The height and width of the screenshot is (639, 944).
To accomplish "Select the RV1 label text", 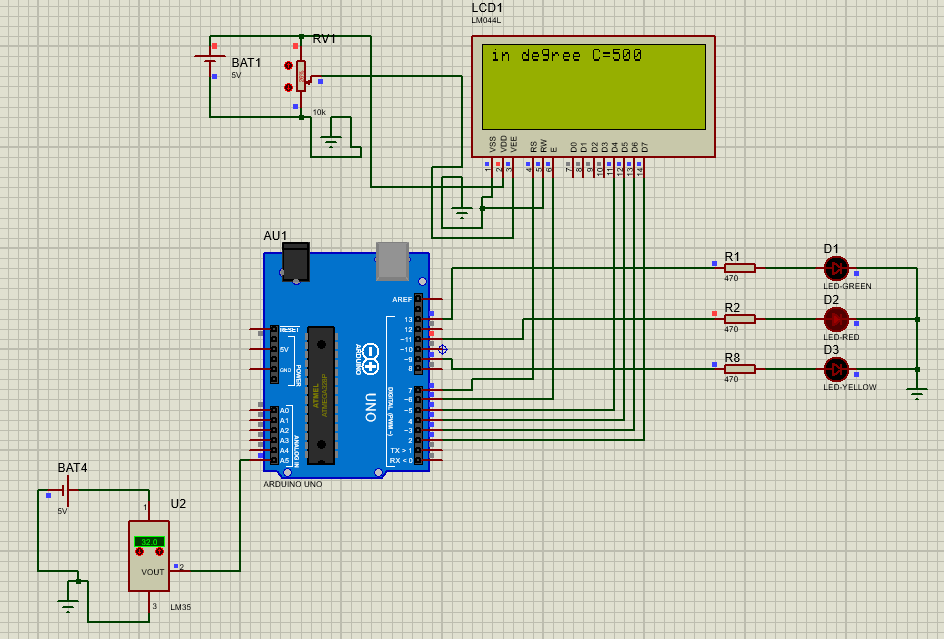I will coord(324,39).
